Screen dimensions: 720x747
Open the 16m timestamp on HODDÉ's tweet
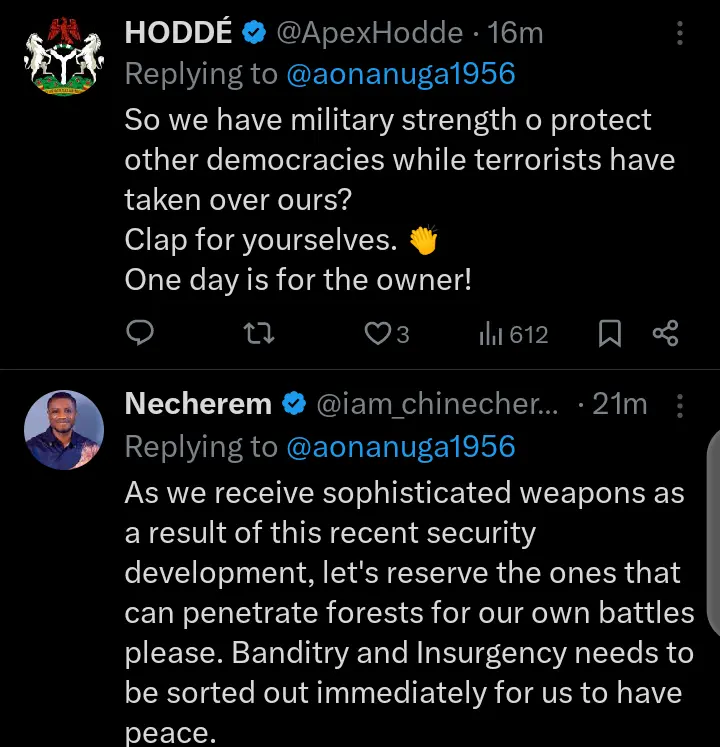pyautogui.click(x=516, y=33)
